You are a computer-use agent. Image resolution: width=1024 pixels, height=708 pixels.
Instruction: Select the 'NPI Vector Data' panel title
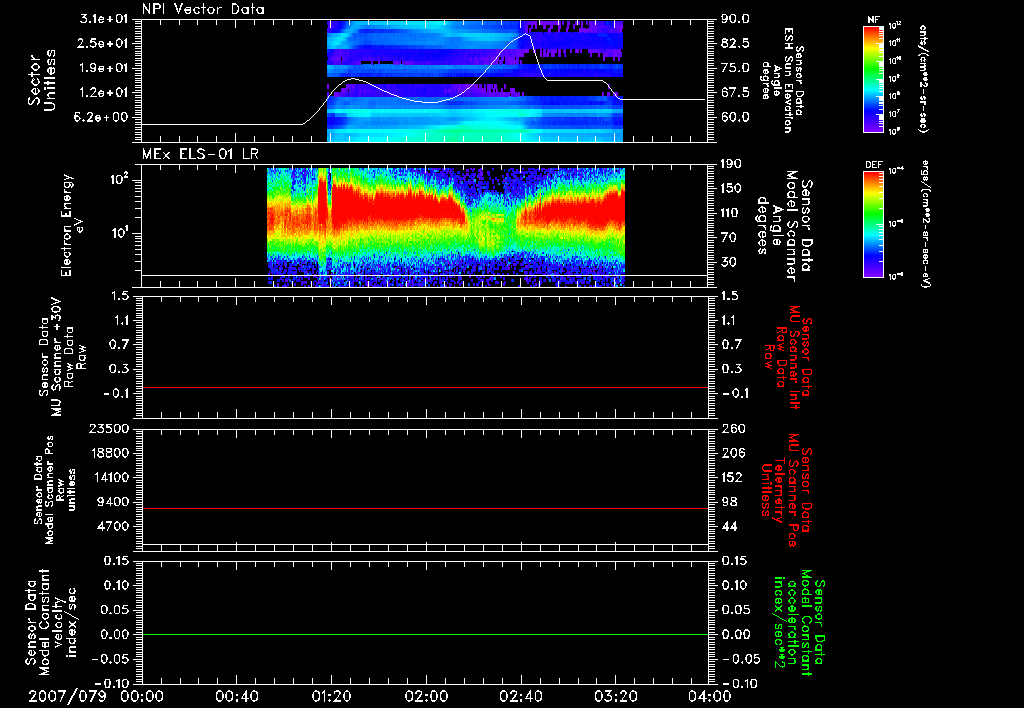(203, 9)
